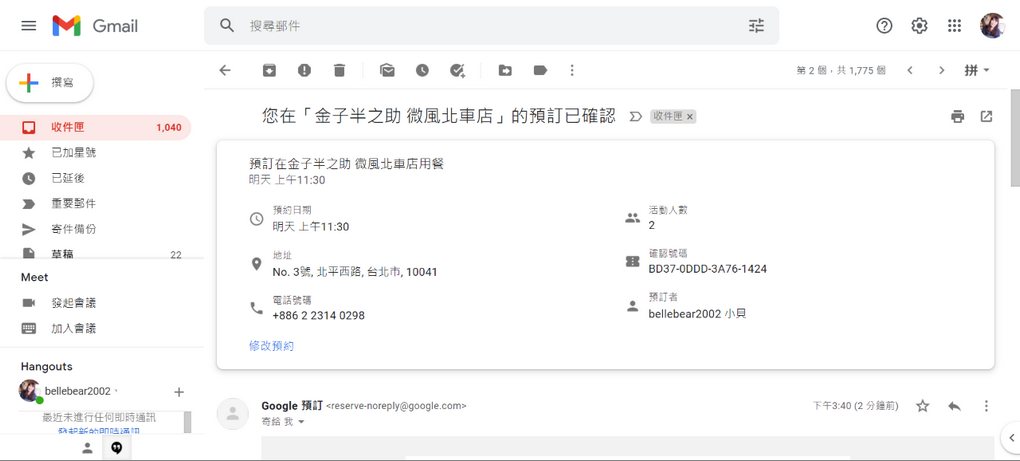1020x461 pixels.
Task: Click the 撰寫 compose button
Action: click(x=50, y=83)
